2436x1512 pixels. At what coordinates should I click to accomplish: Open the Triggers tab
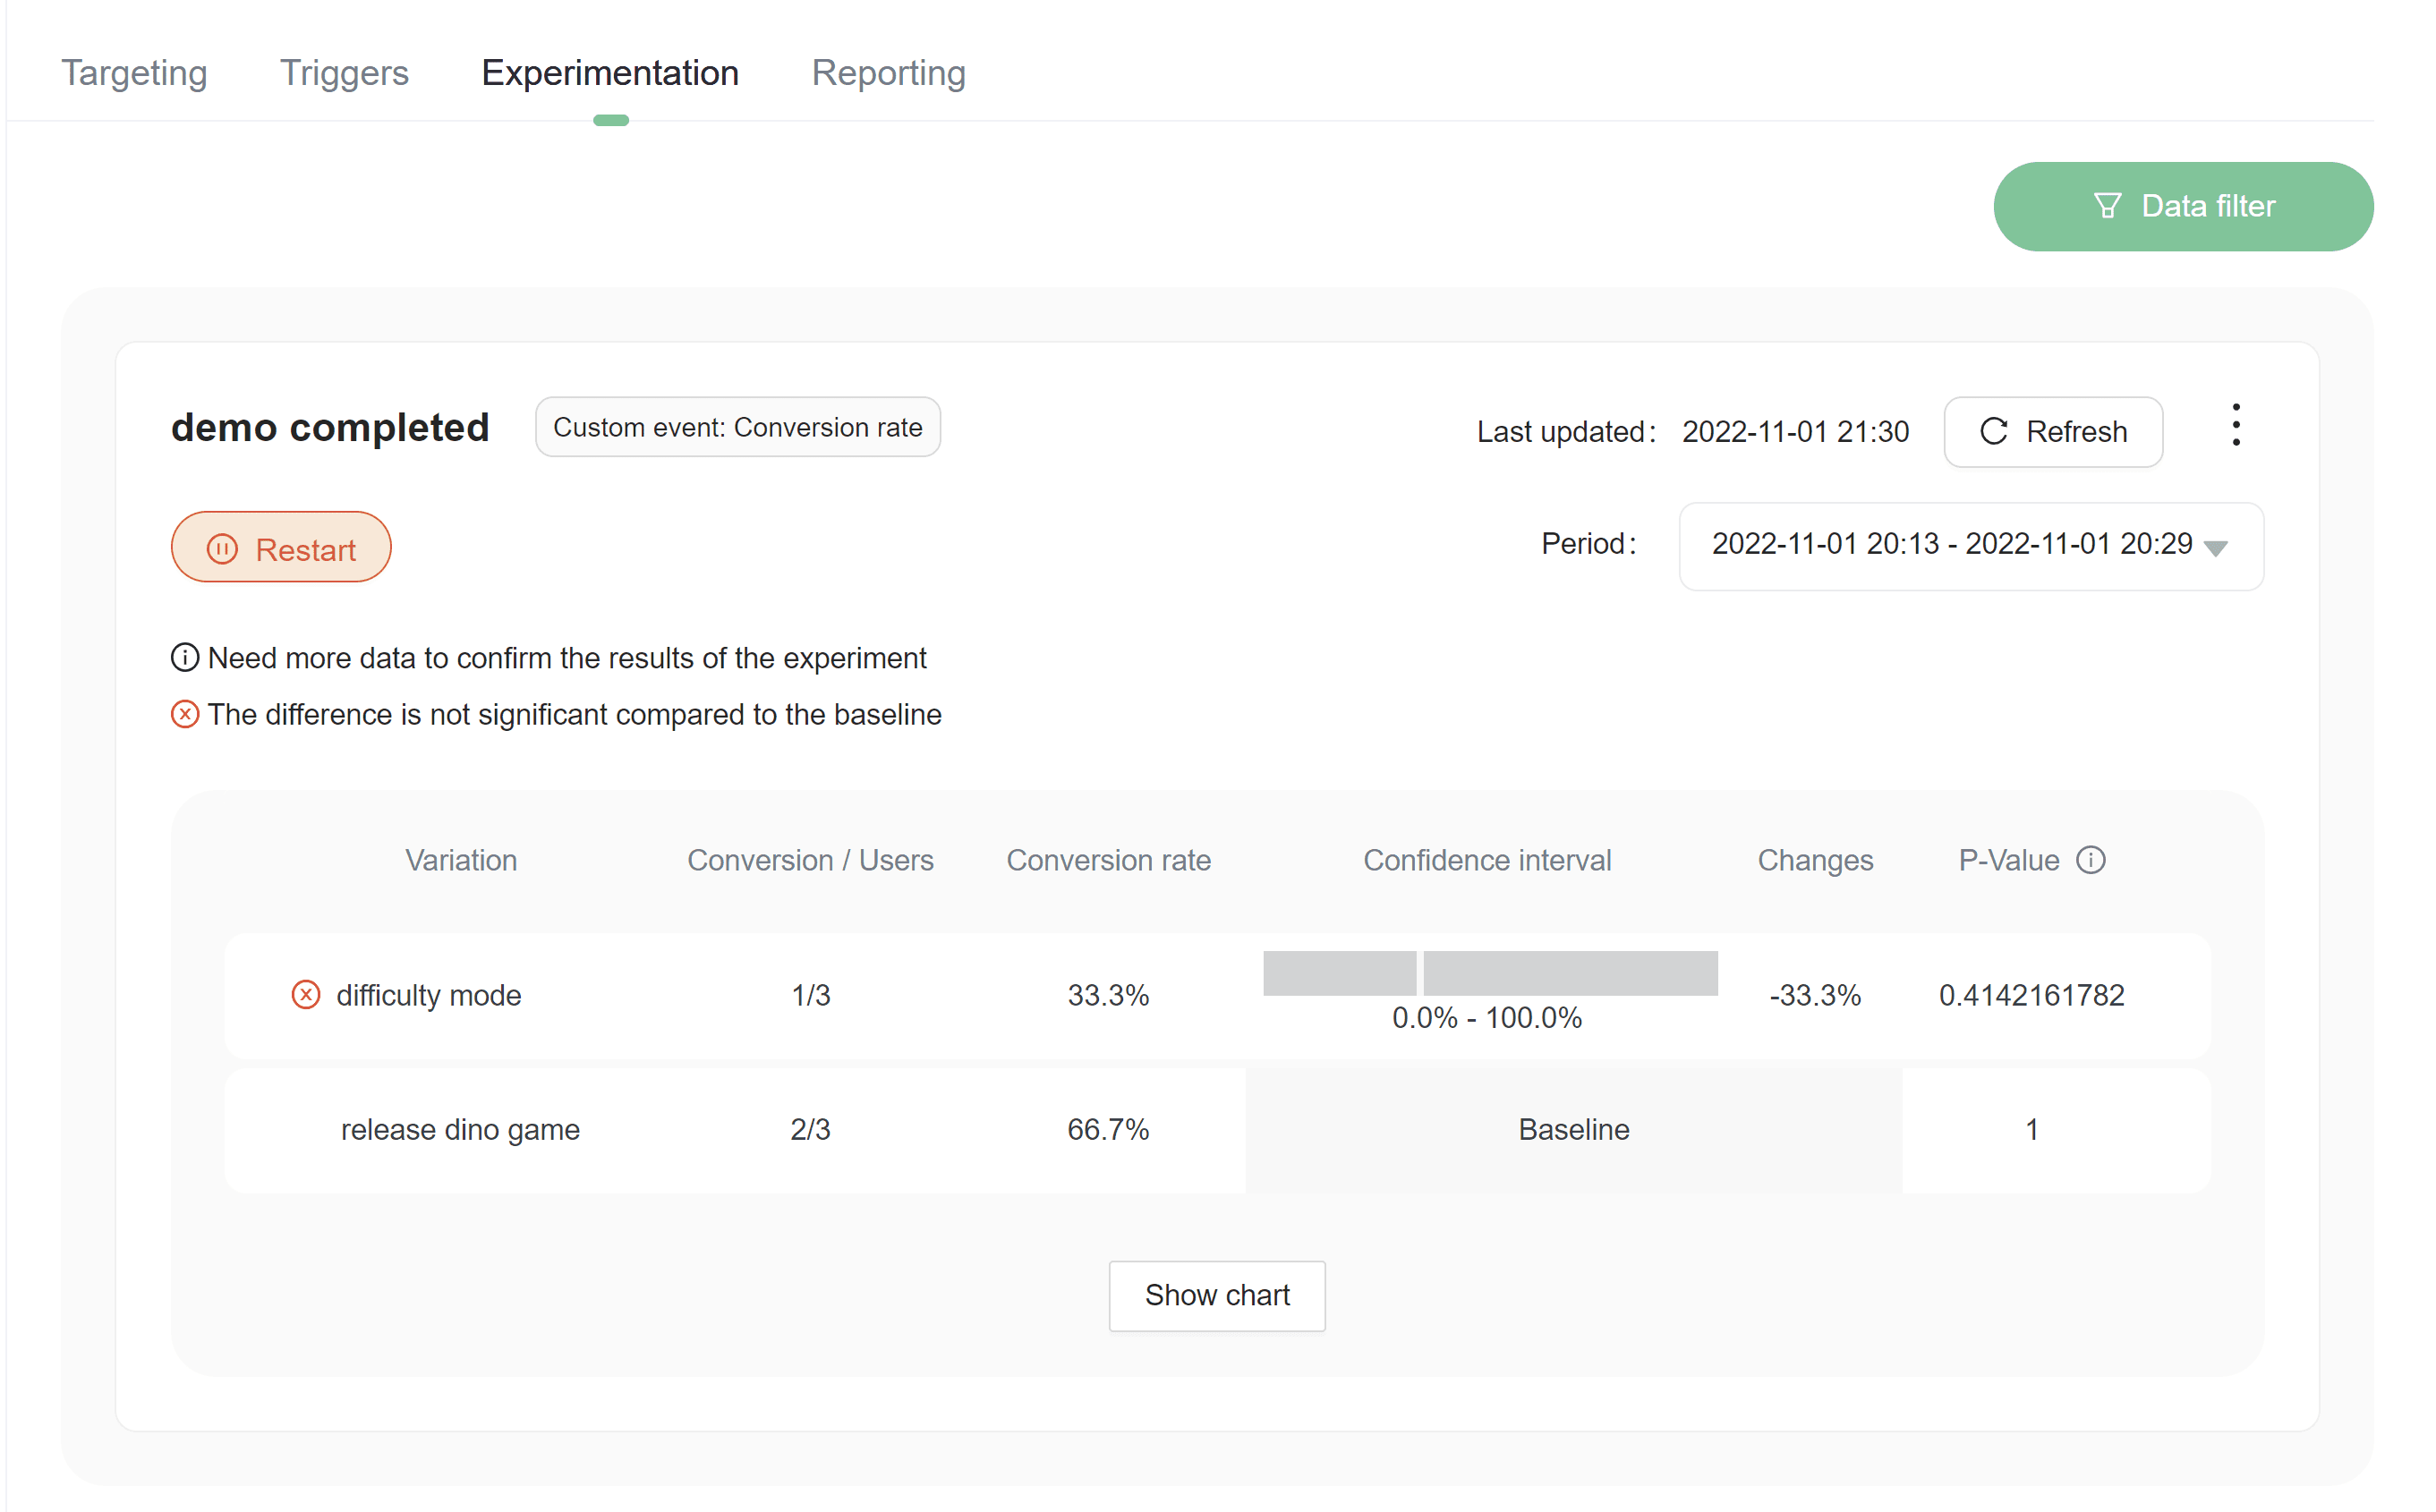[x=344, y=73]
